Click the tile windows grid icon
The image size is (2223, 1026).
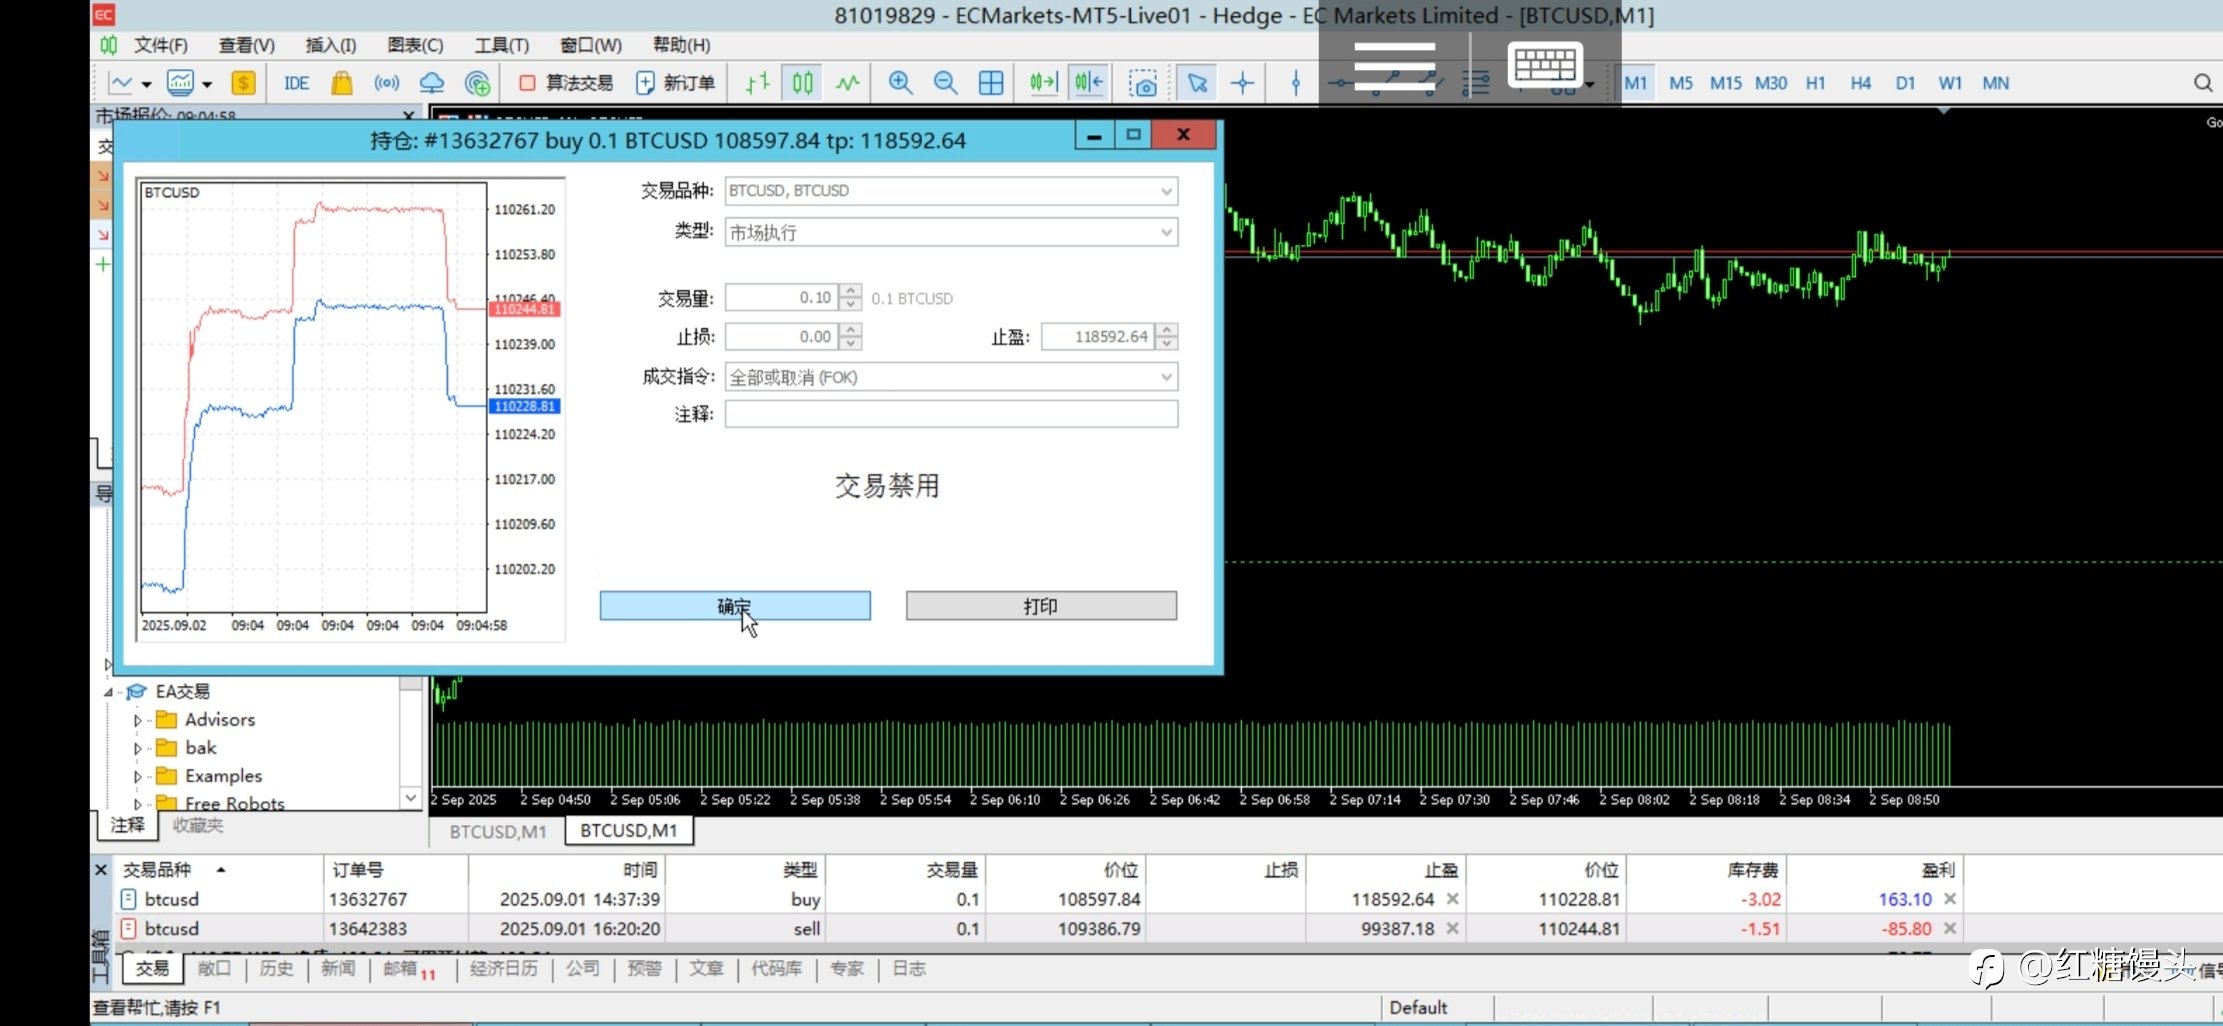coord(991,83)
